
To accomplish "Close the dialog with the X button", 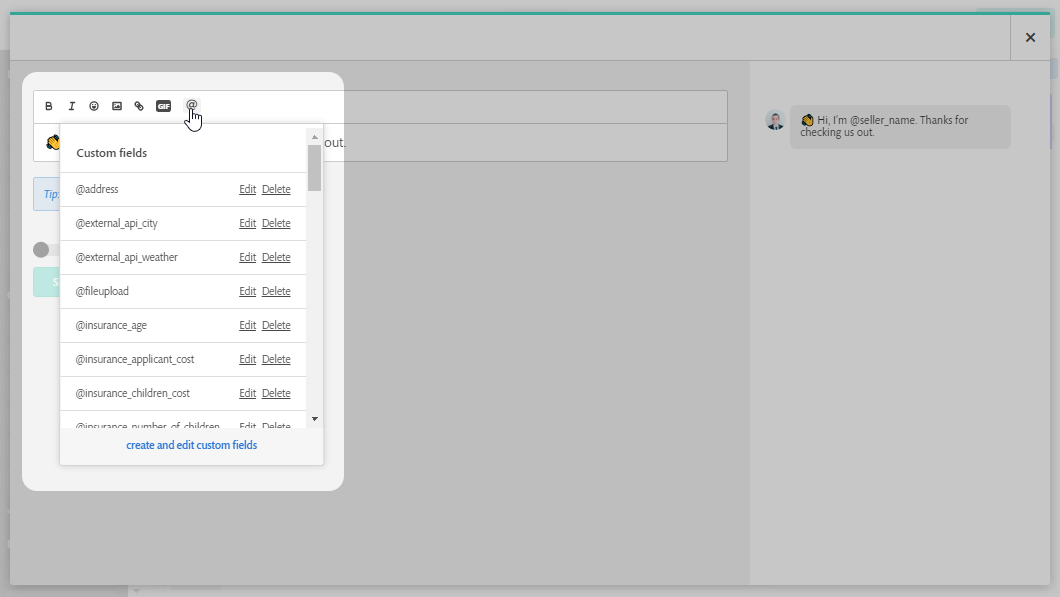I will point(1030,37).
